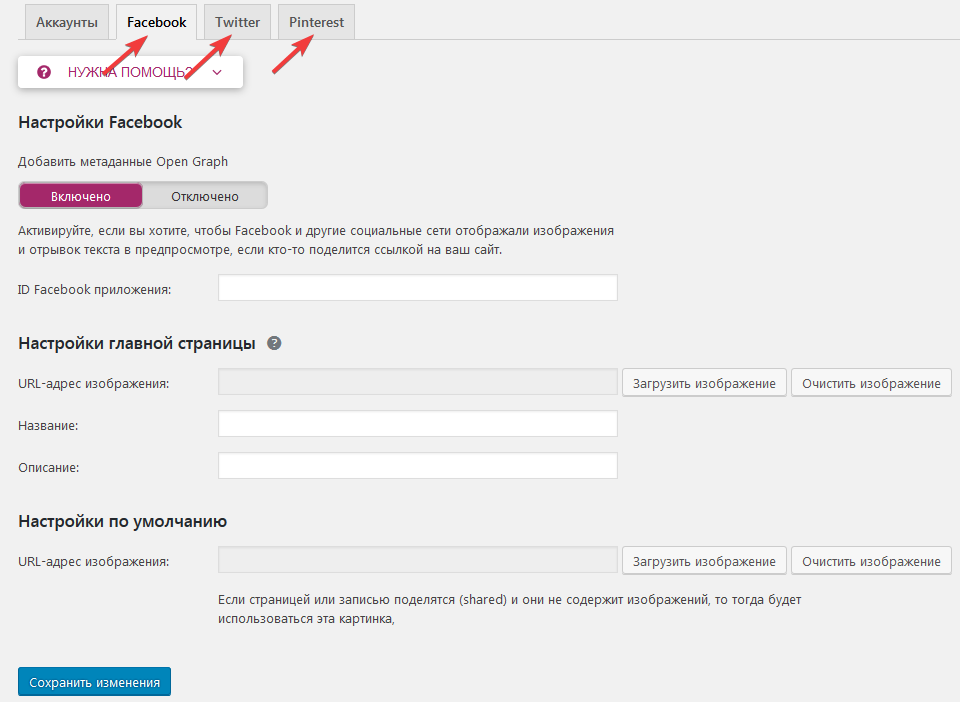Viewport: 960px width, 702px height.
Task: Go to the Pinterest tab
Action: 317,22
